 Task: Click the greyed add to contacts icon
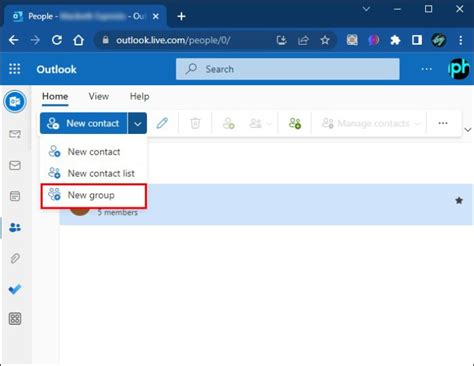[229, 123]
